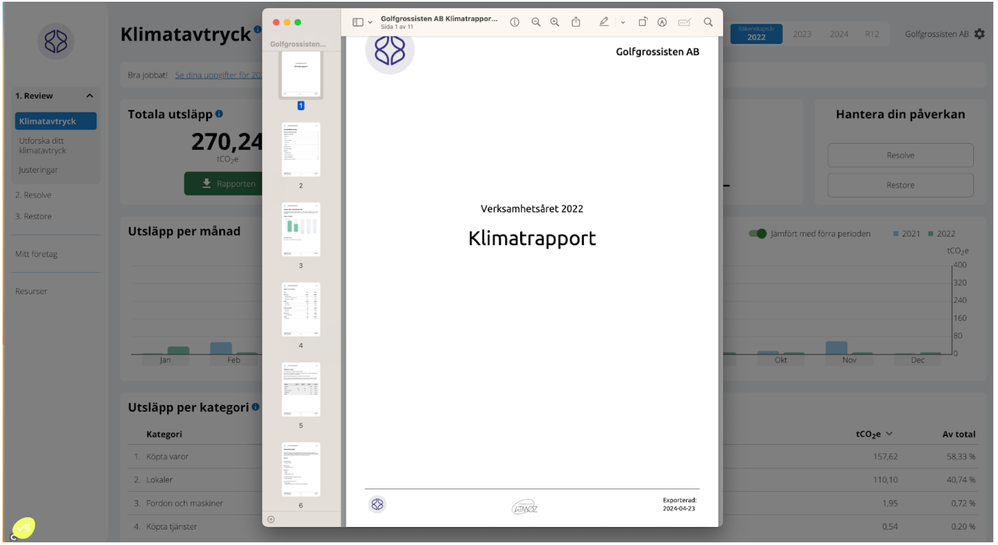Switch to the R12 tab
This screenshot has height=545, width=998.
(x=872, y=34)
